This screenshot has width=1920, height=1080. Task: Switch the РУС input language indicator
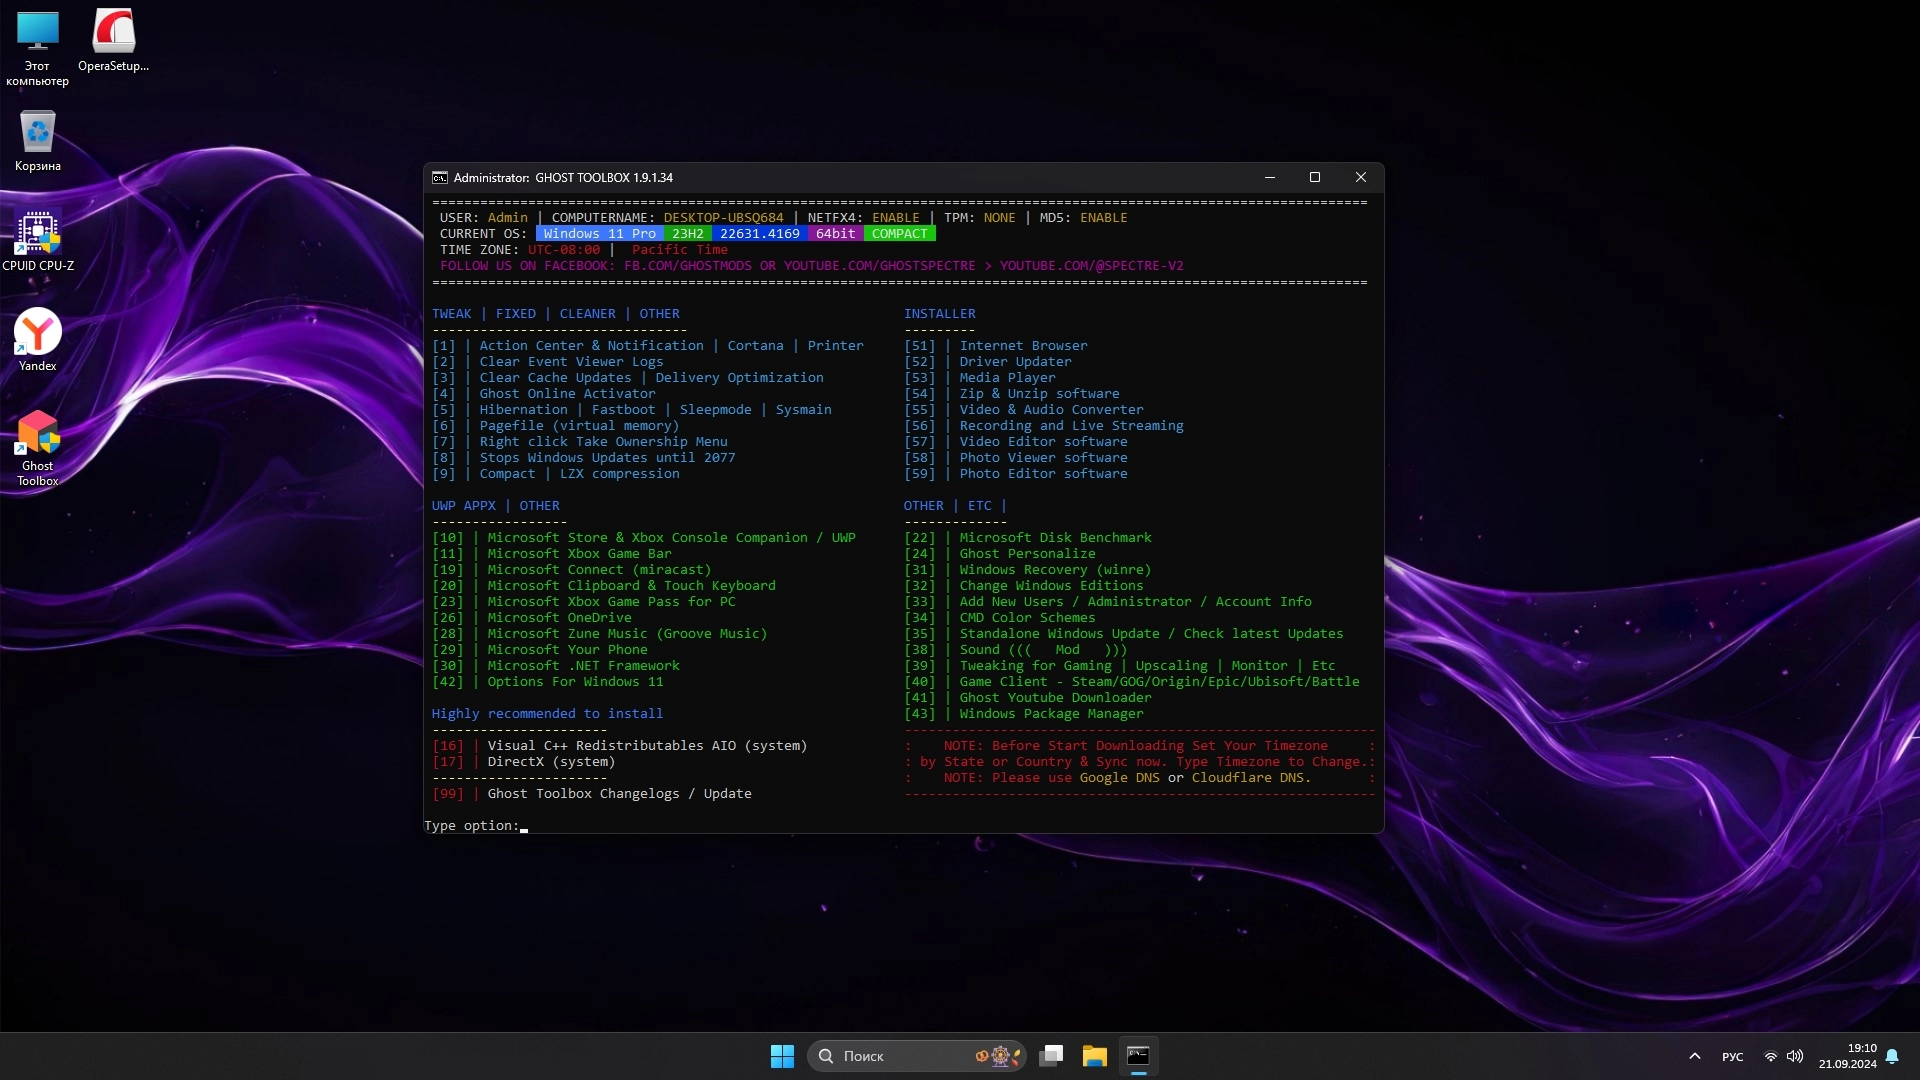1732,1056
